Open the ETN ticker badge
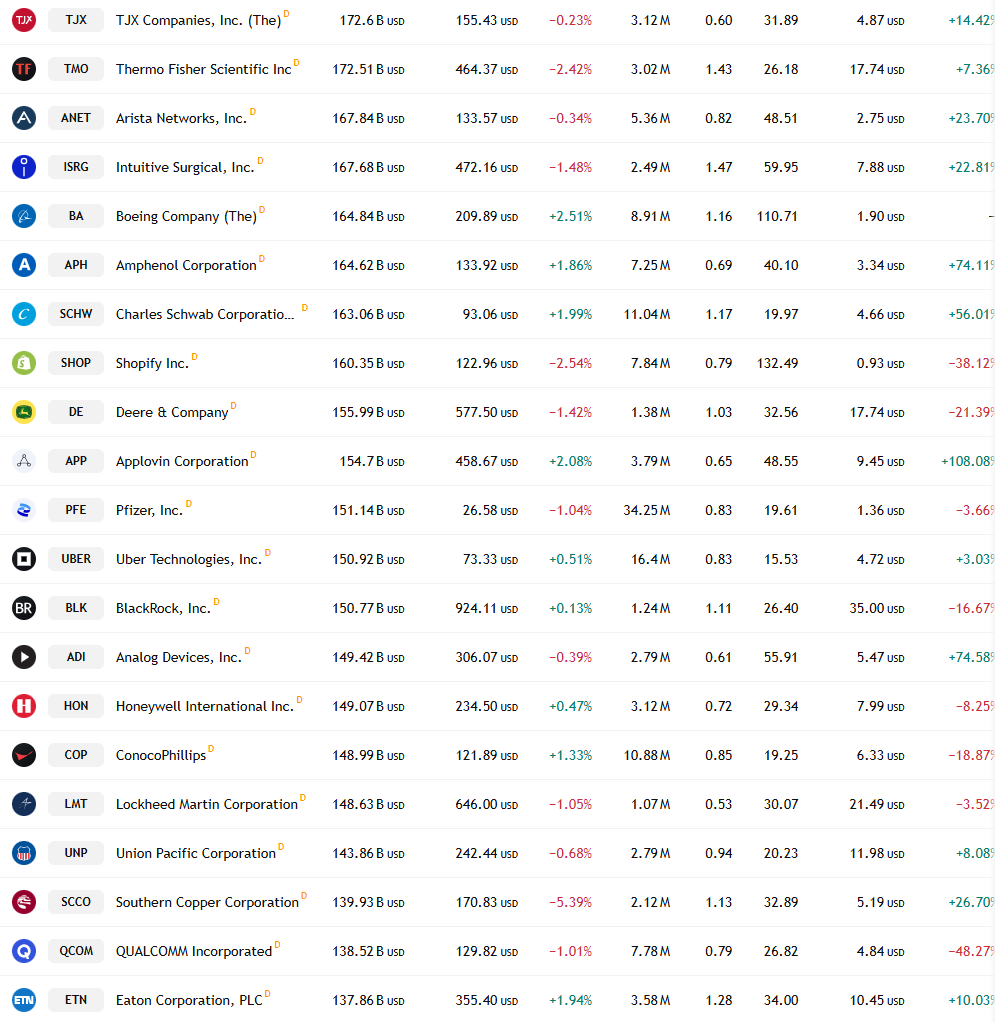Image resolution: width=995 pixels, height=1022 pixels. coord(76,1000)
